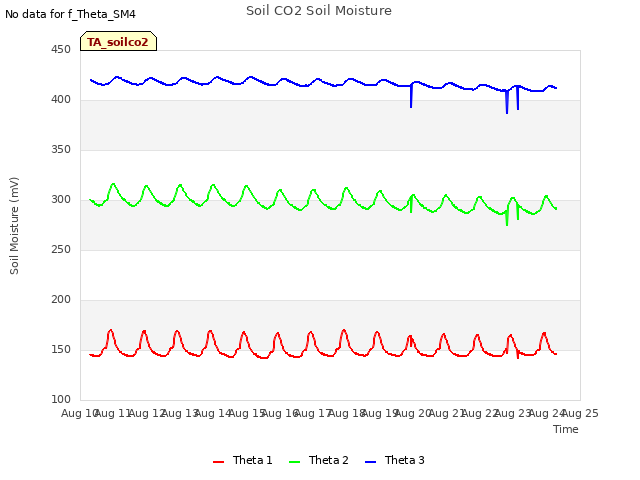The height and width of the screenshot is (480, 640).
Task: Click the Aug 10 x-axis label
Action: 80,413
